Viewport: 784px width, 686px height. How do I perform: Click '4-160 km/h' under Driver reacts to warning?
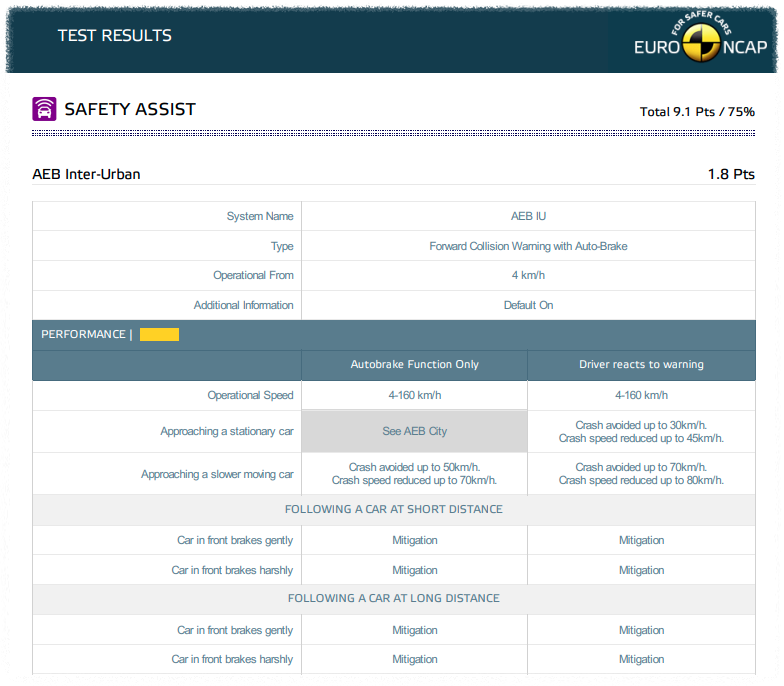pyautogui.click(x=641, y=395)
